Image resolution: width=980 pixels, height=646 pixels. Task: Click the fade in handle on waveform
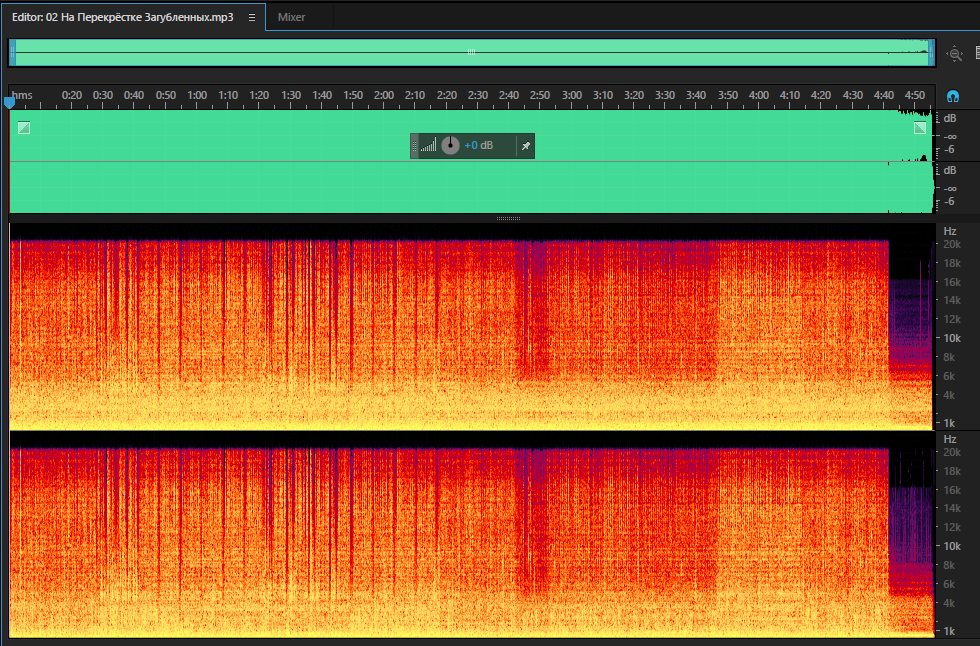point(24,128)
